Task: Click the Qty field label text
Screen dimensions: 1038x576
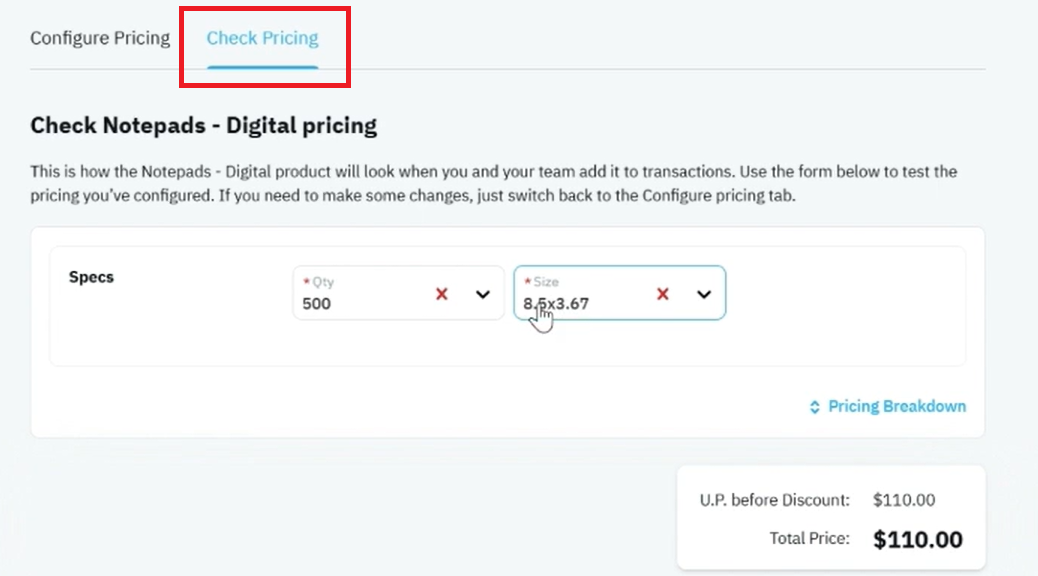Action: [x=323, y=282]
